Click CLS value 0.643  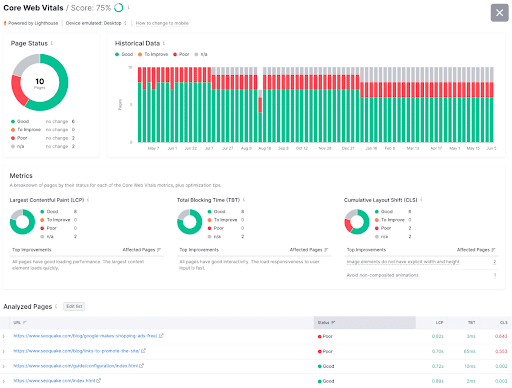pyautogui.click(x=501, y=336)
